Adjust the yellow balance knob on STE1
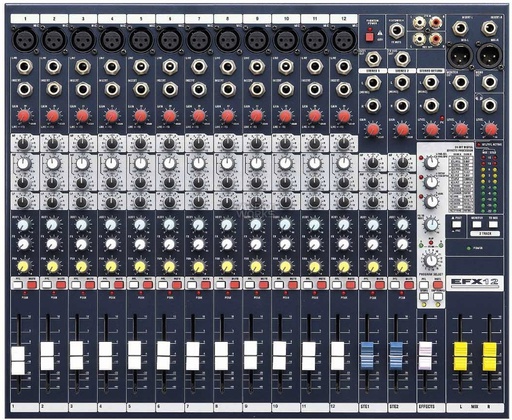 point(373,267)
